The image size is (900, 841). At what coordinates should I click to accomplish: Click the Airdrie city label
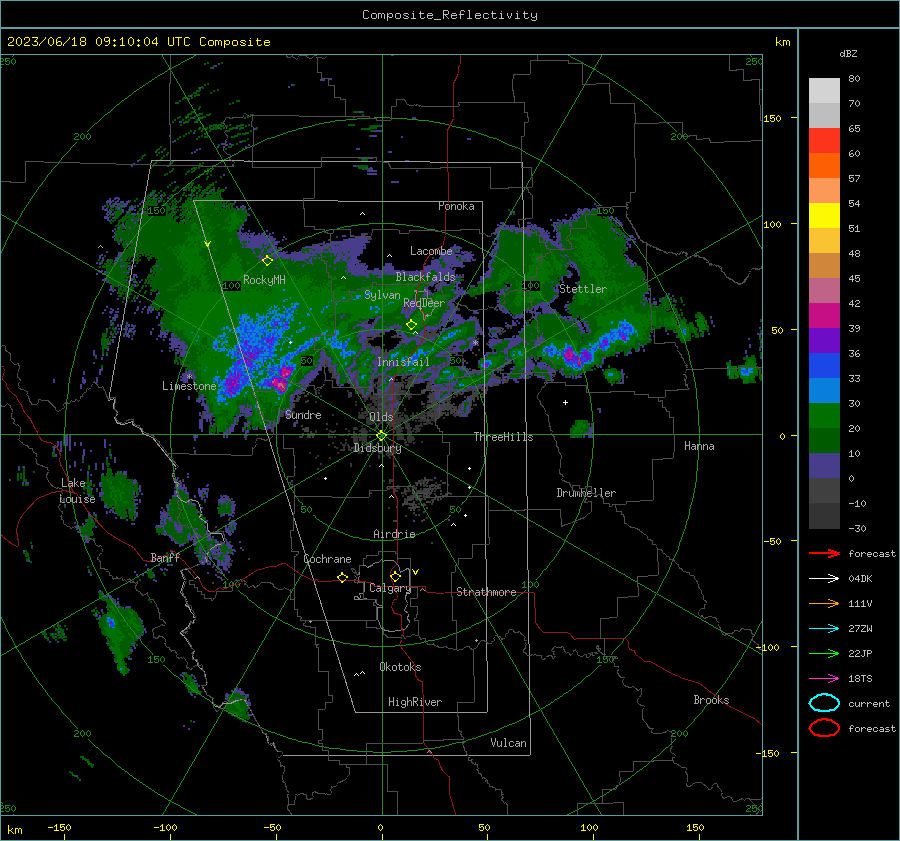point(394,534)
